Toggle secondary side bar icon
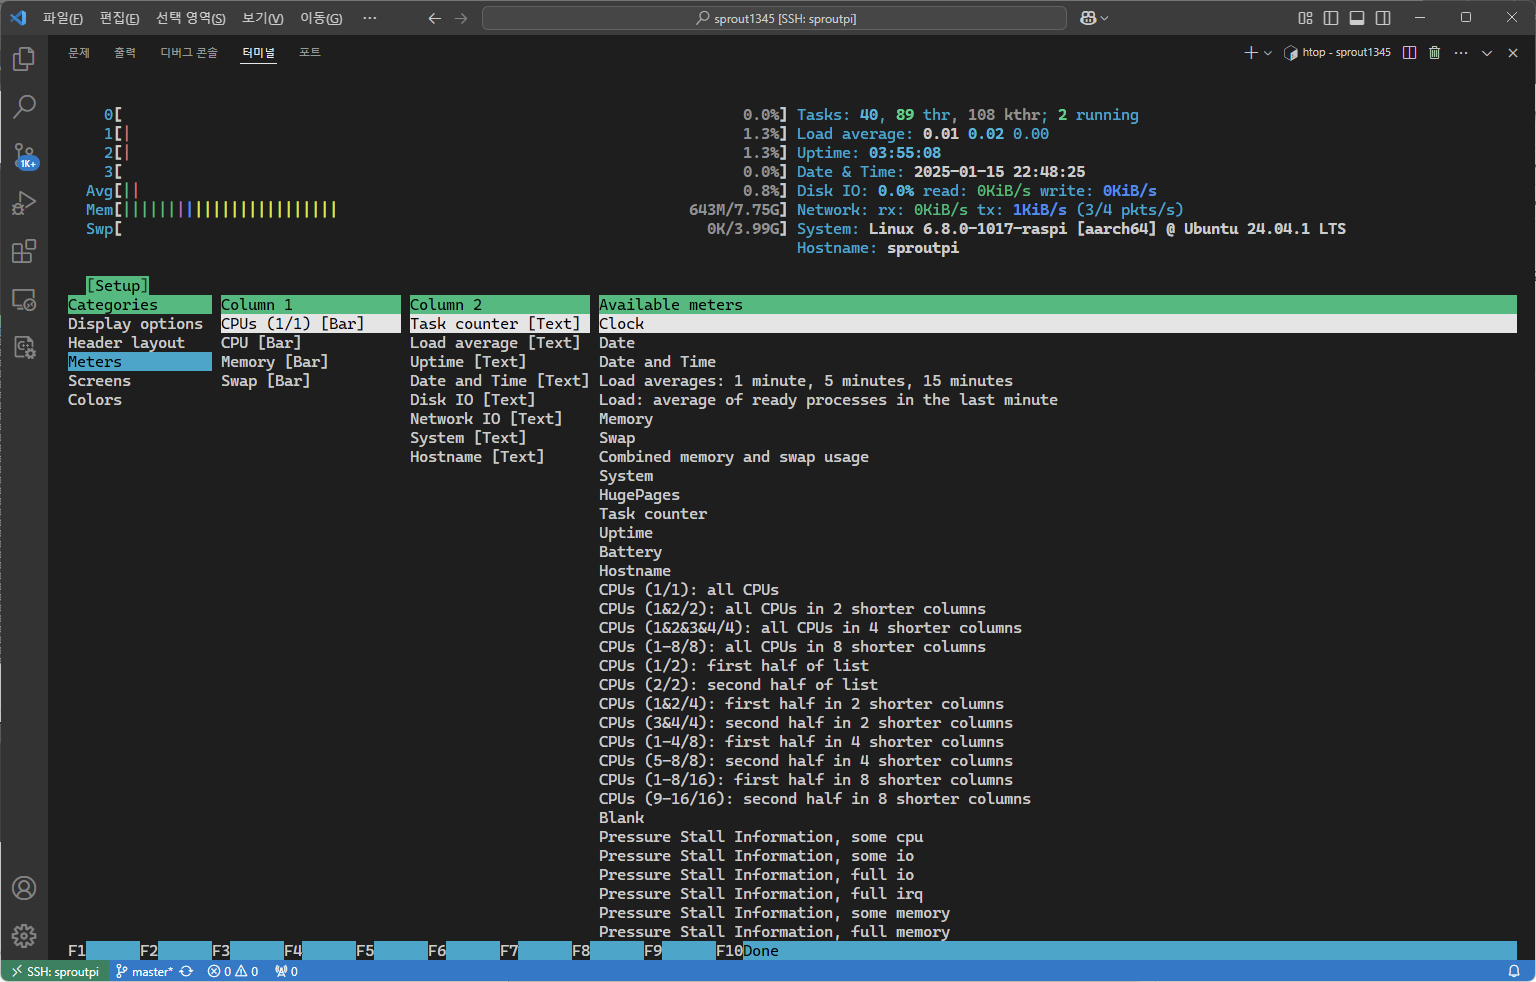Viewport: 1536px width, 982px height. coord(1383,18)
